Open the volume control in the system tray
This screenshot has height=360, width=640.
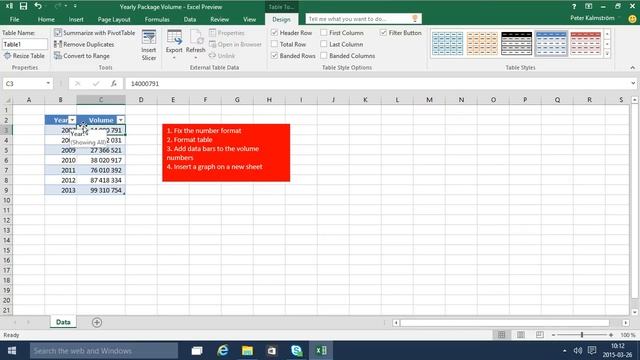point(577,351)
